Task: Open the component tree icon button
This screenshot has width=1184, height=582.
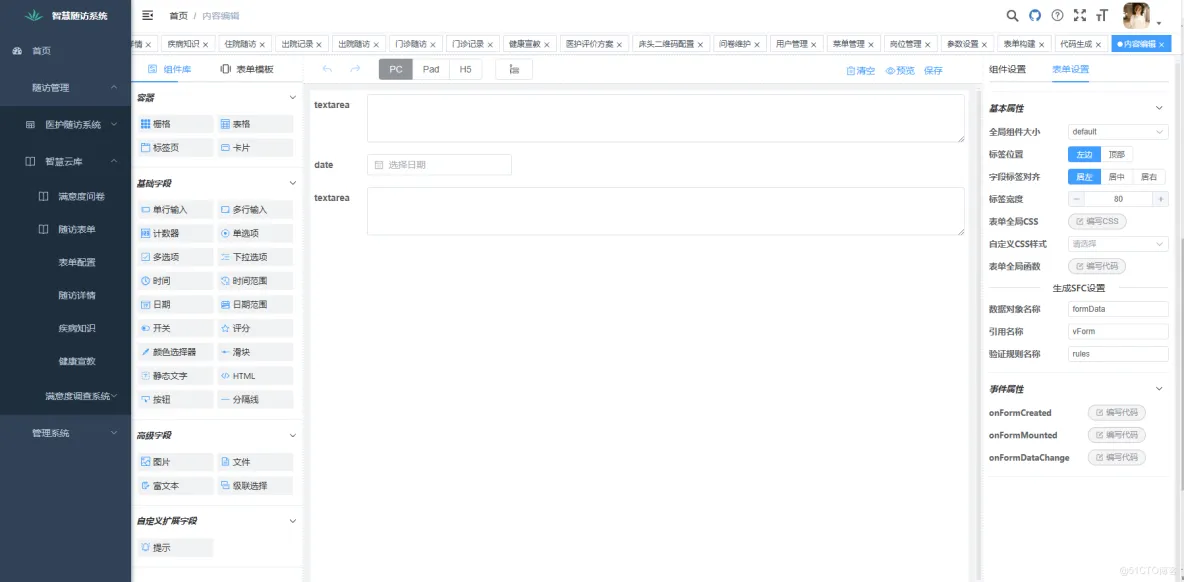Action: pos(514,69)
